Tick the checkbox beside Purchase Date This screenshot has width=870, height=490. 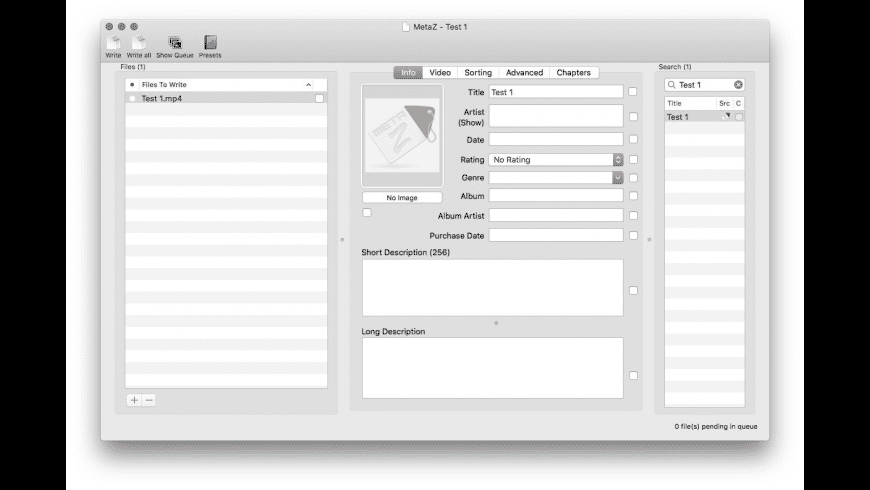[633, 236]
